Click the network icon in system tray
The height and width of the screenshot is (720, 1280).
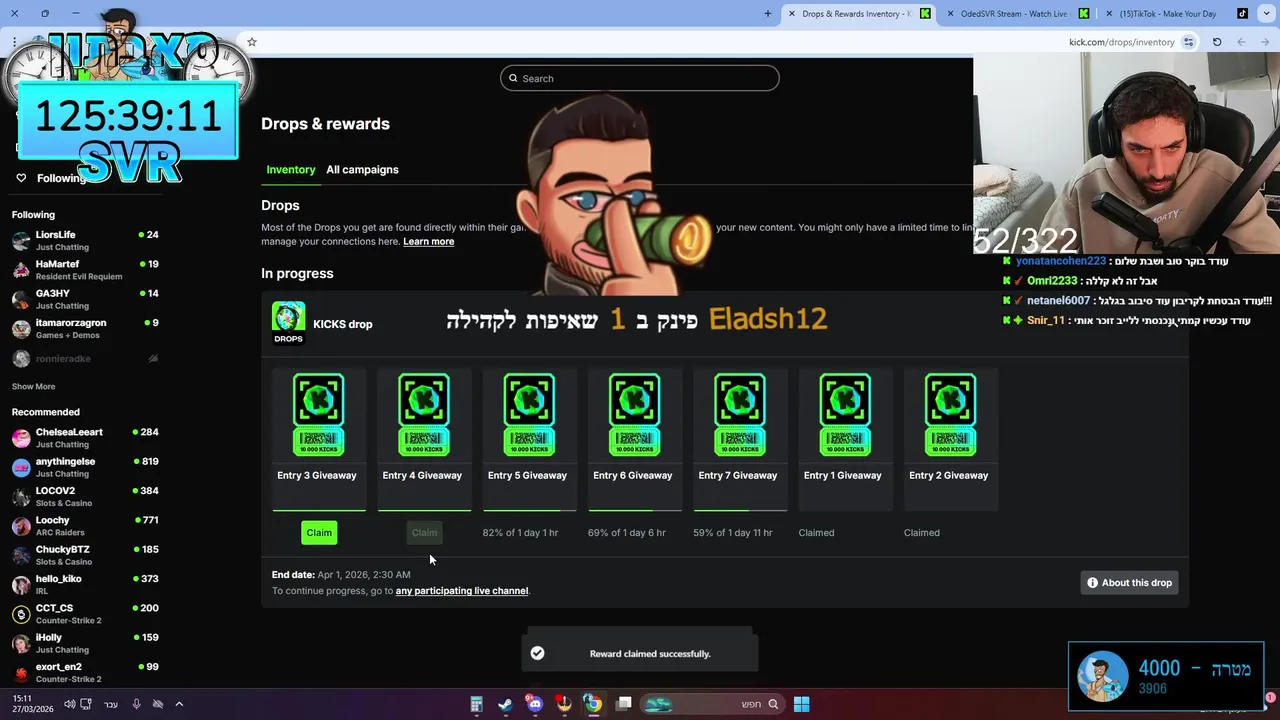pos(86,704)
